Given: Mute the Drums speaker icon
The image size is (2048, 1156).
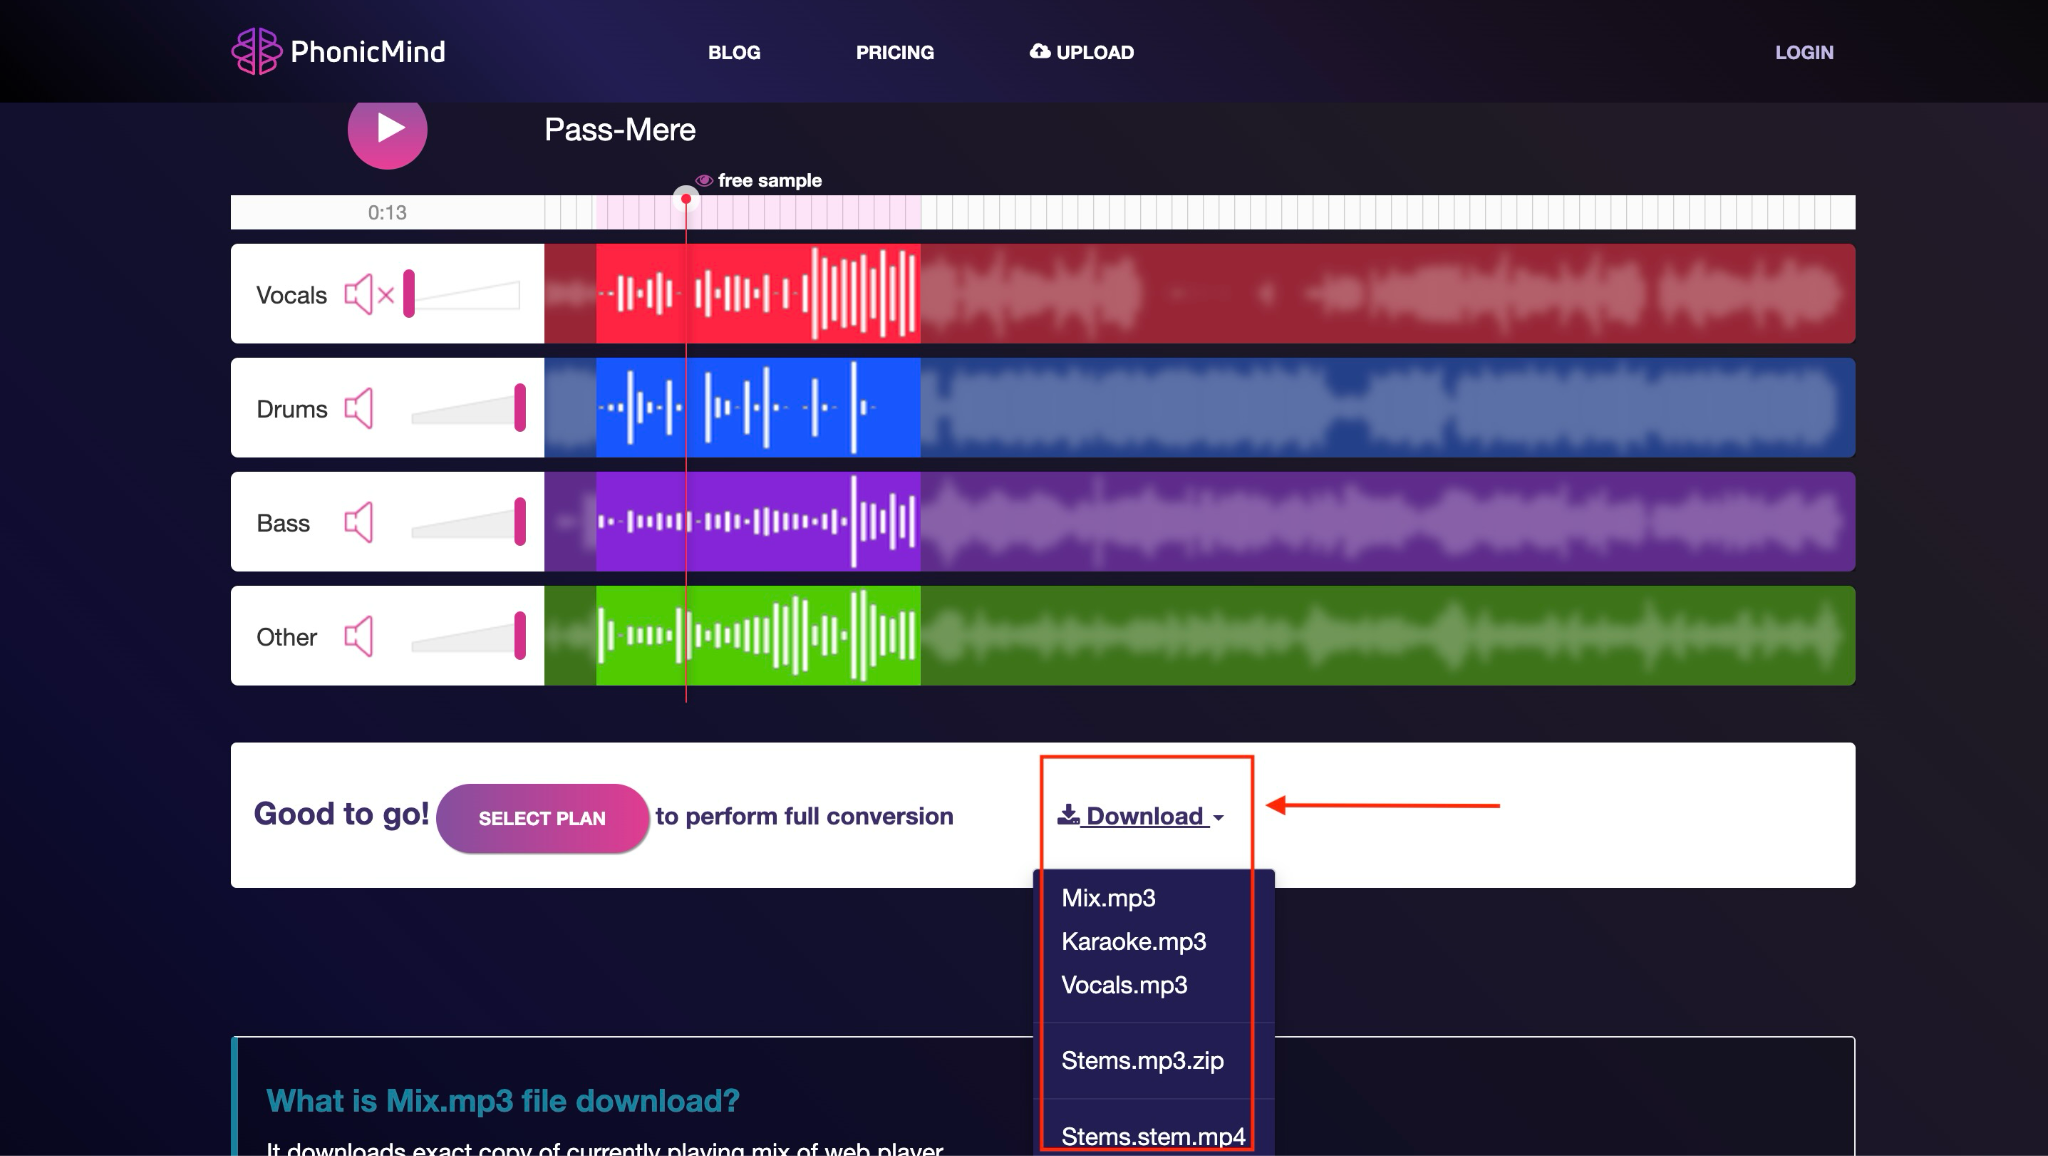Looking at the screenshot, I should click(359, 408).
